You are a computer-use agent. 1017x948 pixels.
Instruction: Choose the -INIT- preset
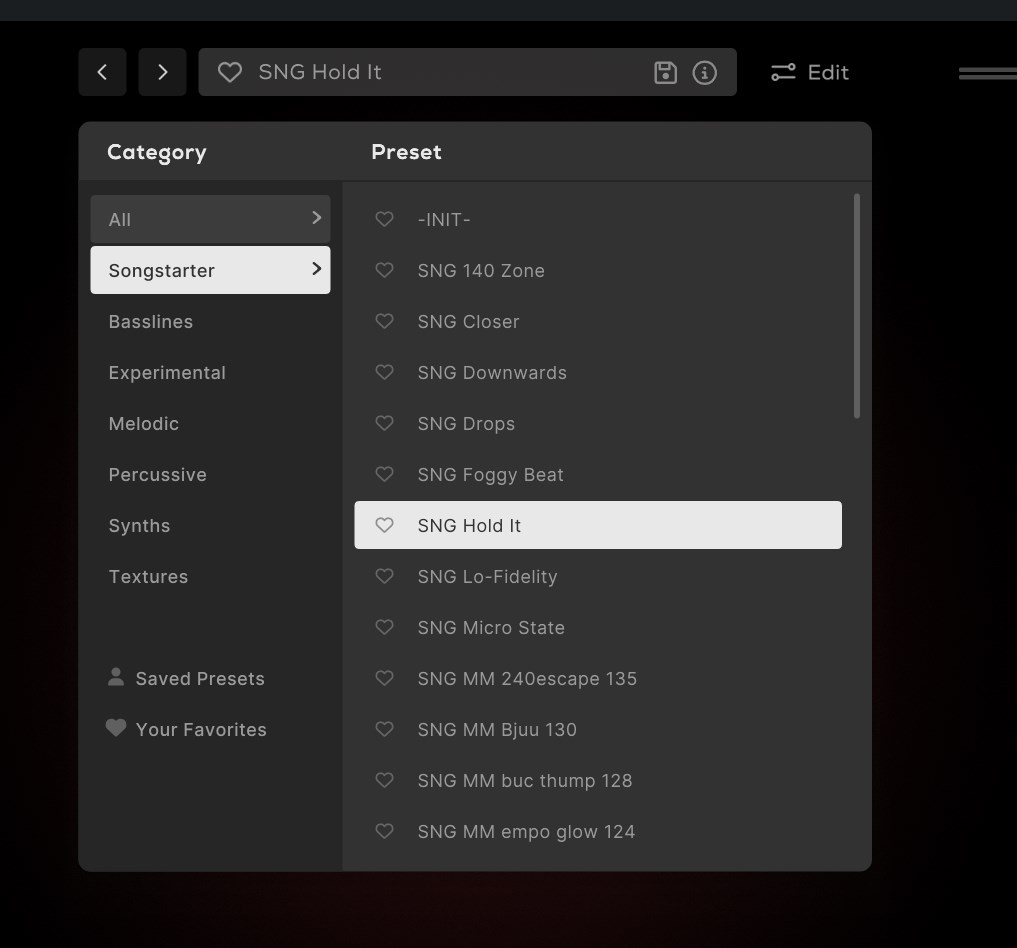[444, 219]
